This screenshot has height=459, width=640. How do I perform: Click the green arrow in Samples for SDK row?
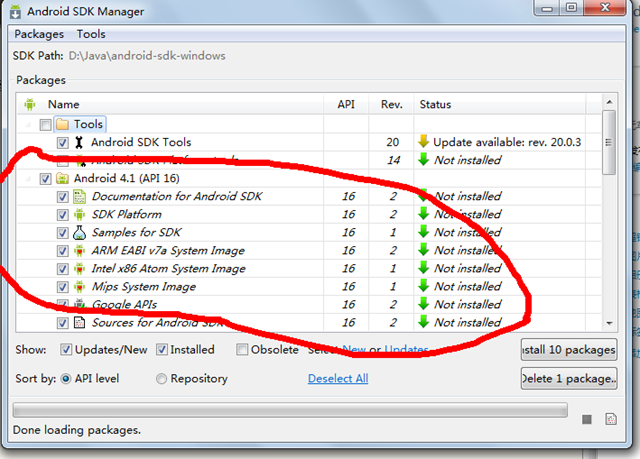(x=423, y=232)
